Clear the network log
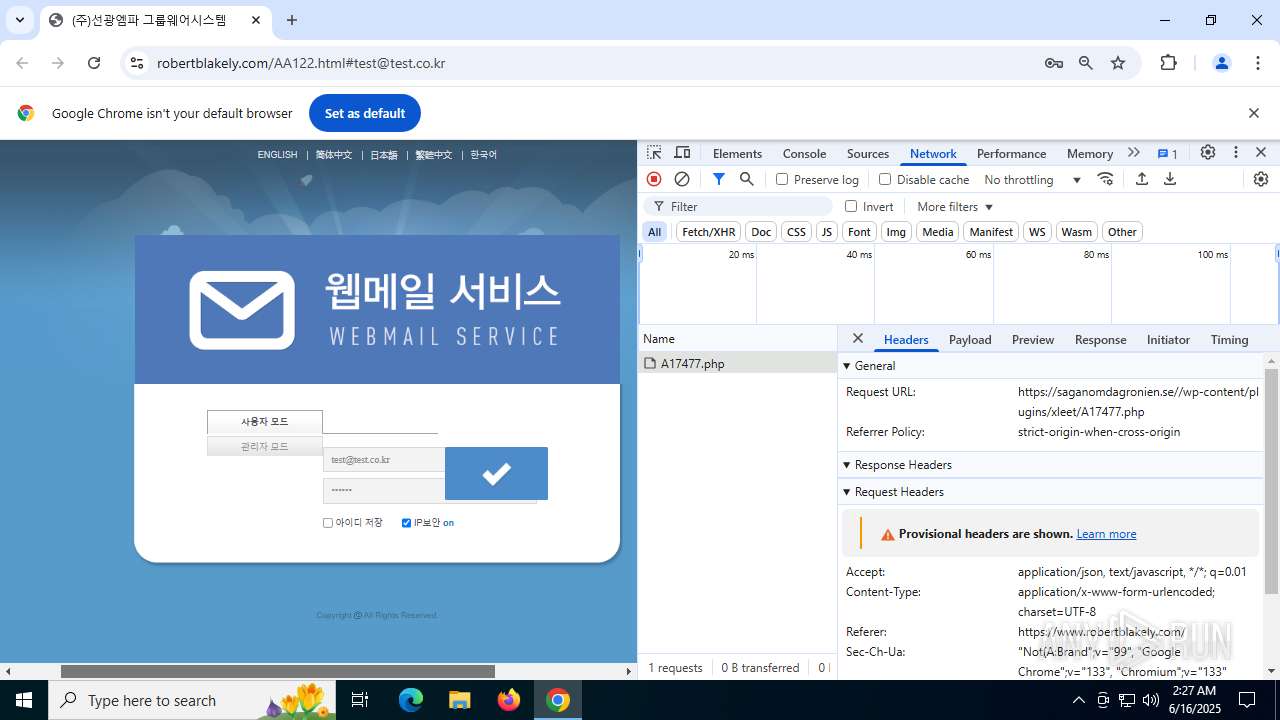The width and height of the screenshot is (1280, 720). pos(682,179)
